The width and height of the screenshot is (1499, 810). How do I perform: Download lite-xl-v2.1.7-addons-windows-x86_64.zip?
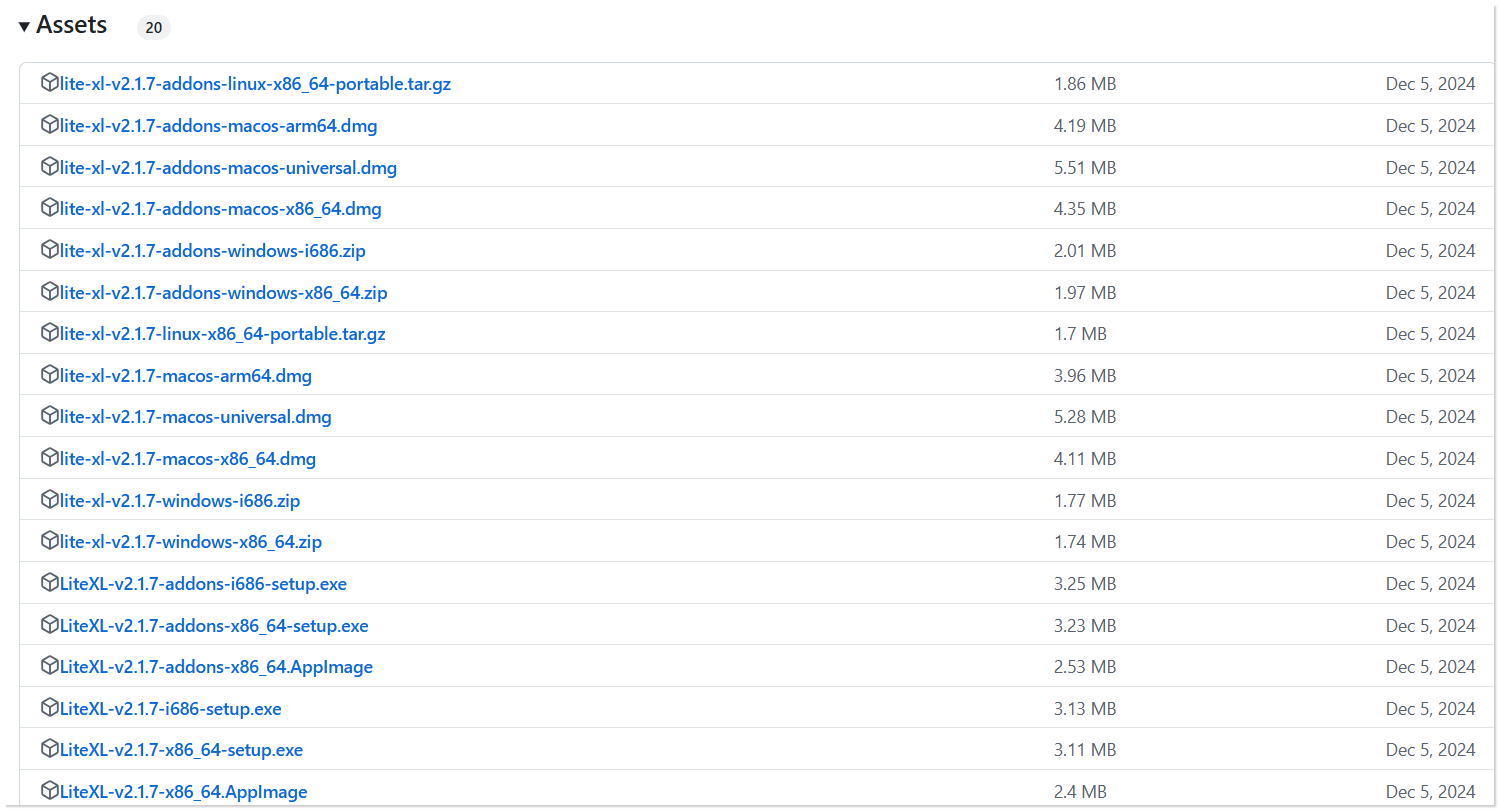tap(224, 293)
